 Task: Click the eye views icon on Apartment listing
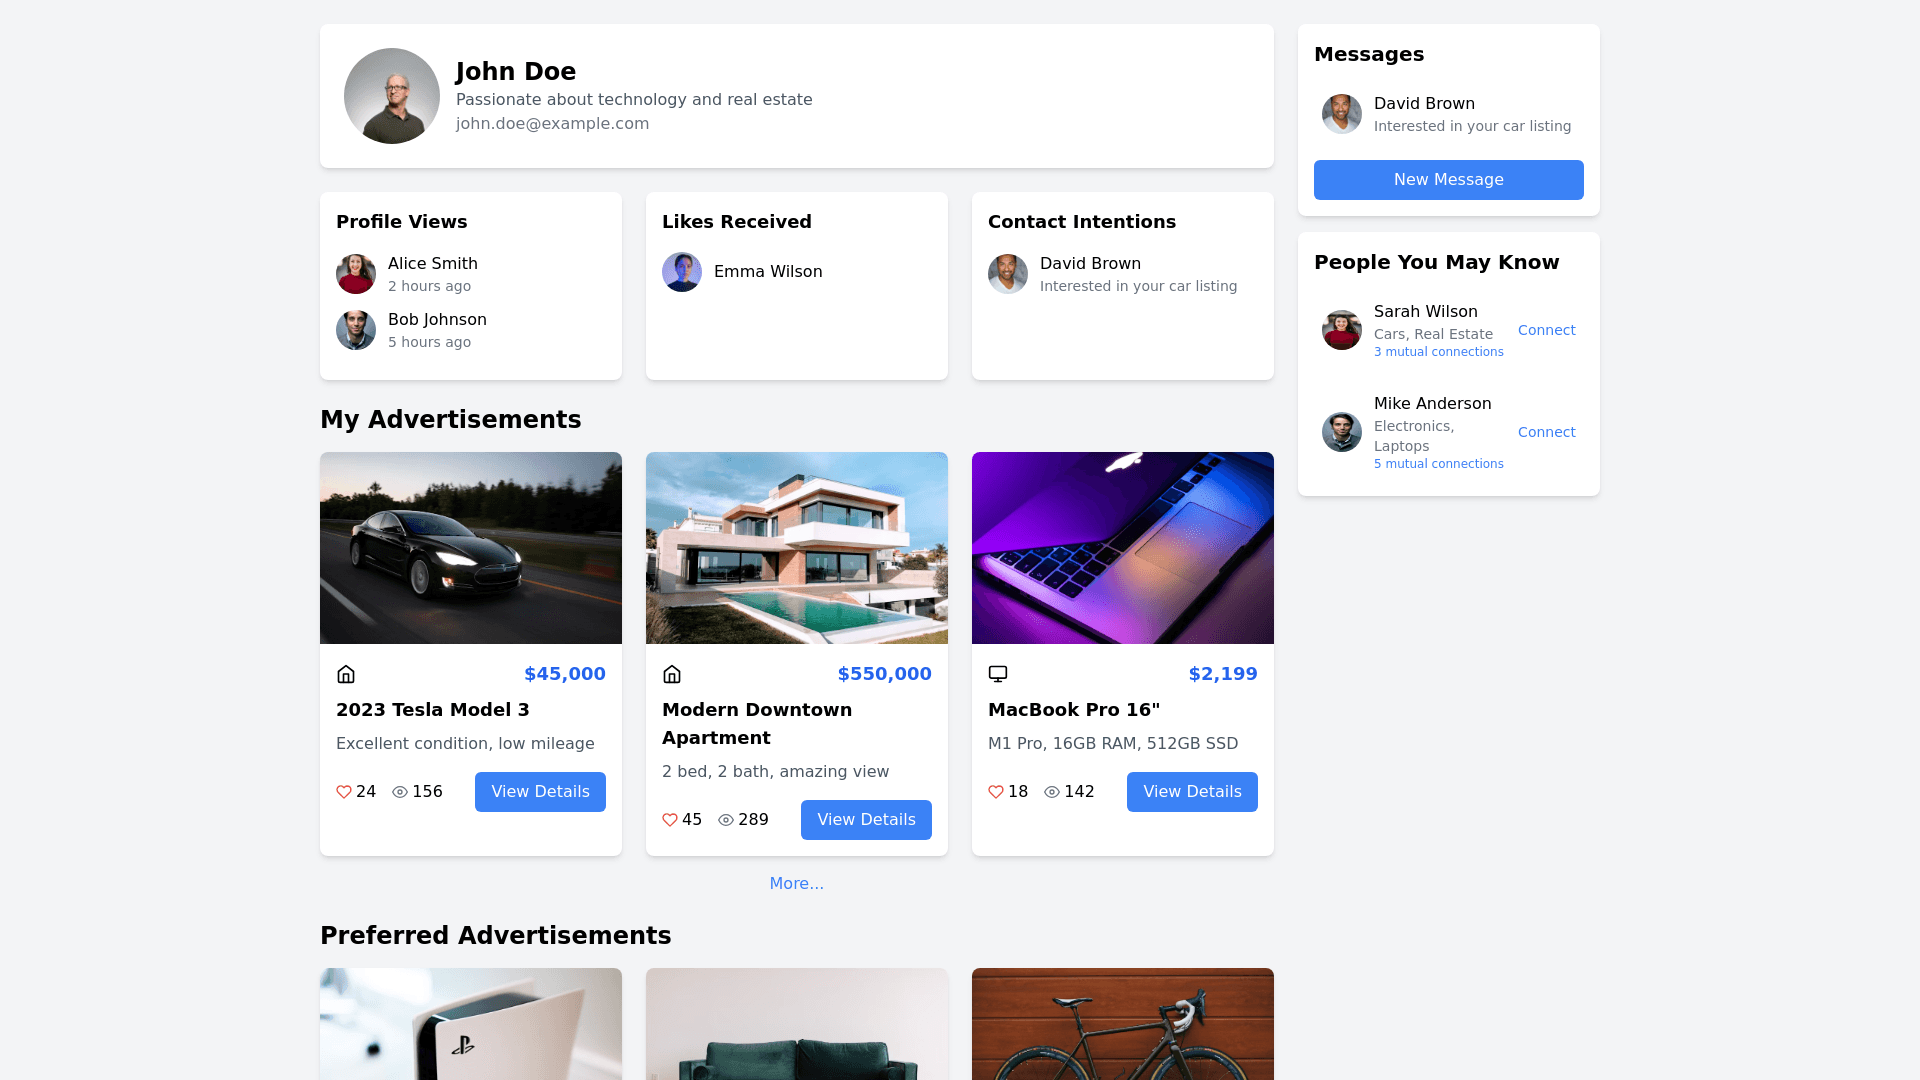coord(726,820)
